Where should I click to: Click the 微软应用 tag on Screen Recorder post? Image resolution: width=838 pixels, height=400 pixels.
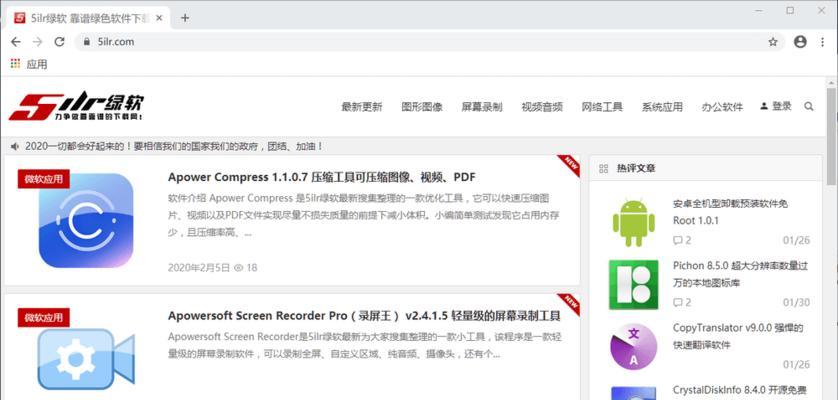coord(44,317)
